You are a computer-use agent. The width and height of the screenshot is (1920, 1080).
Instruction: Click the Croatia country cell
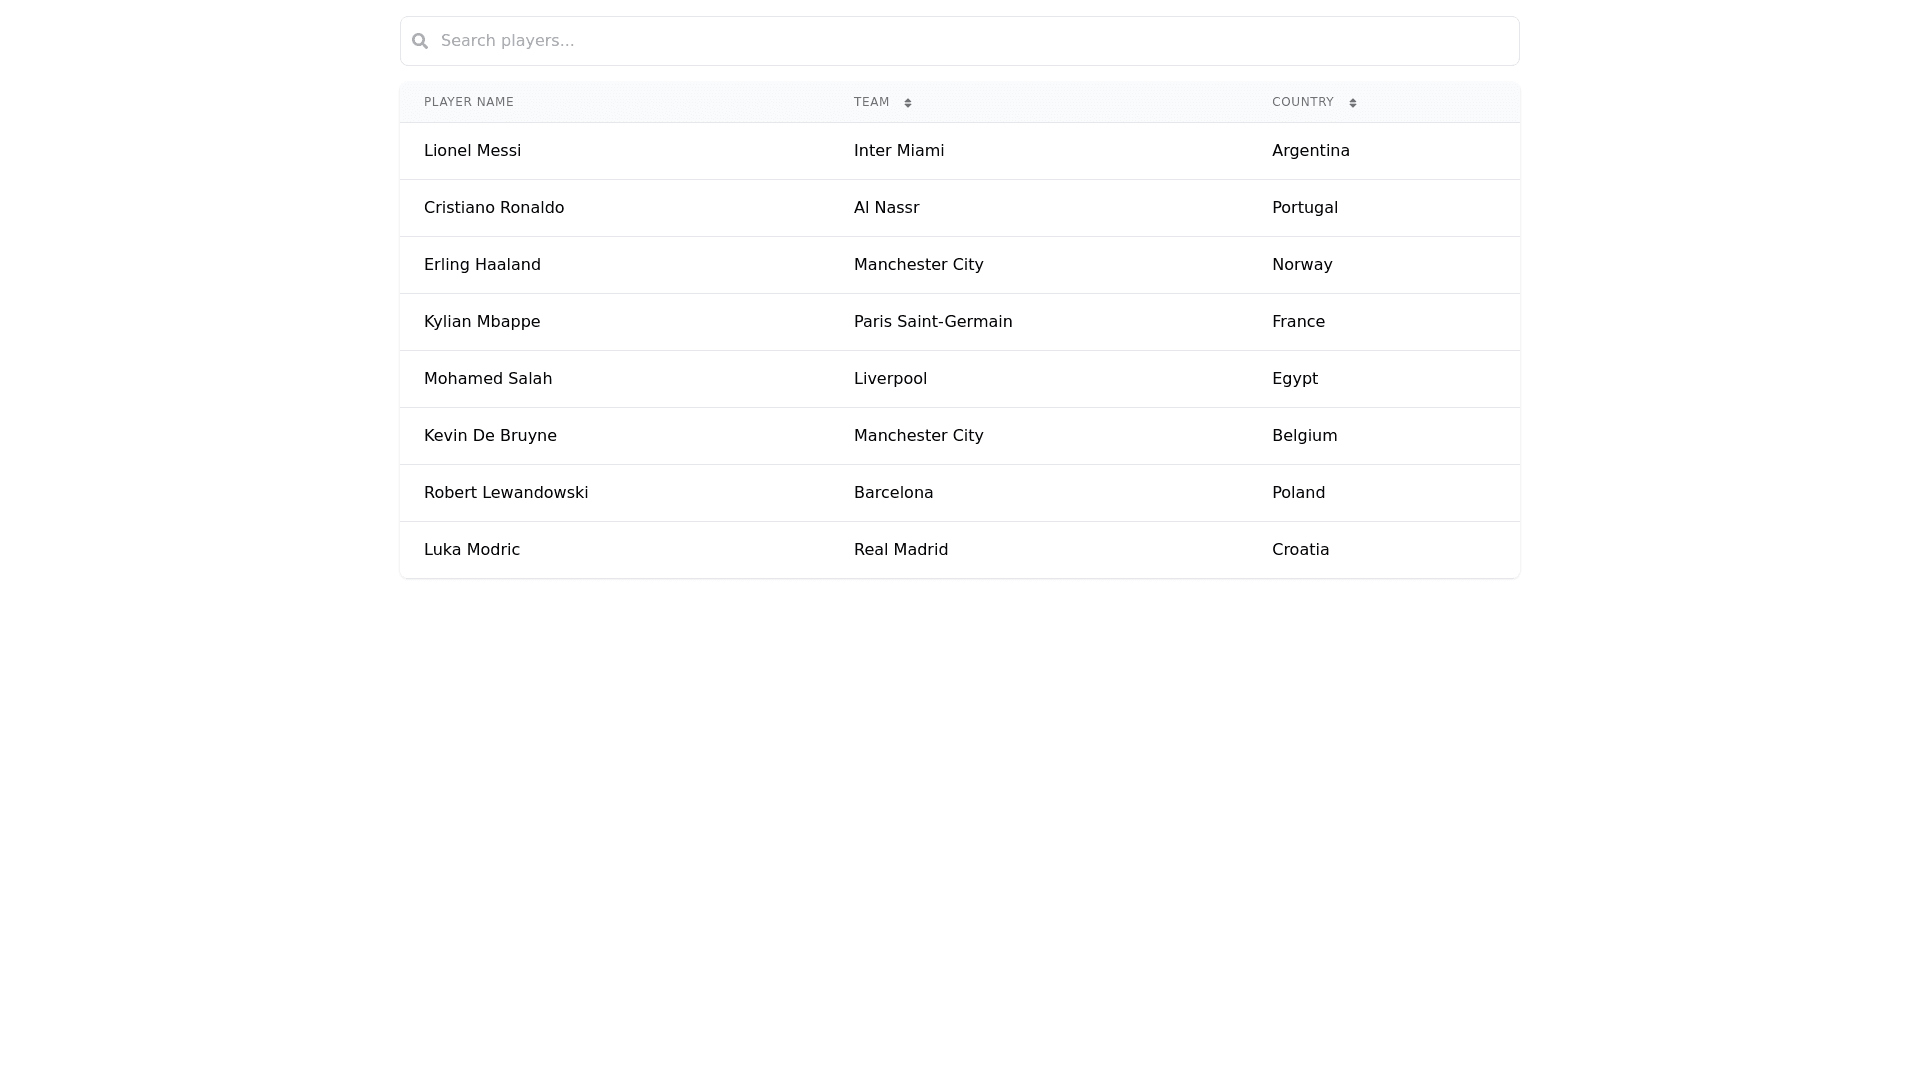click(1301, 550)
